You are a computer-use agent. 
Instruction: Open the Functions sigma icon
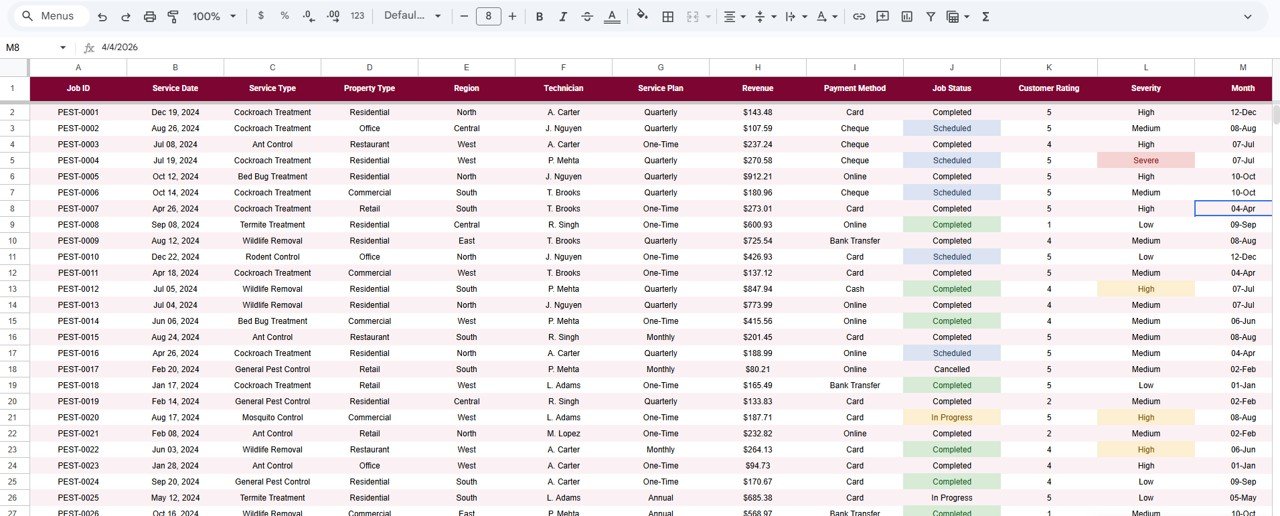986,17
